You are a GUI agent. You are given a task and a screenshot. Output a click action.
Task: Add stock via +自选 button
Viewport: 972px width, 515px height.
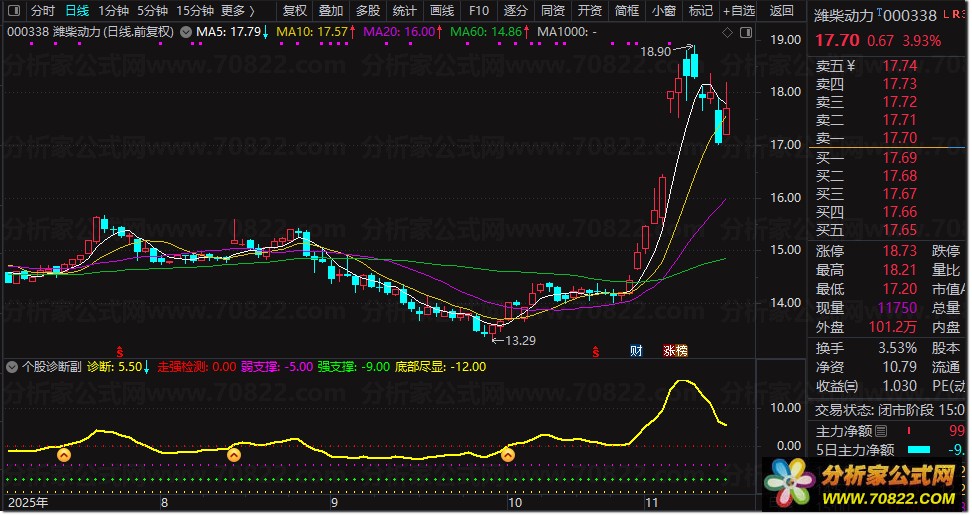click(x=740, y=11)
